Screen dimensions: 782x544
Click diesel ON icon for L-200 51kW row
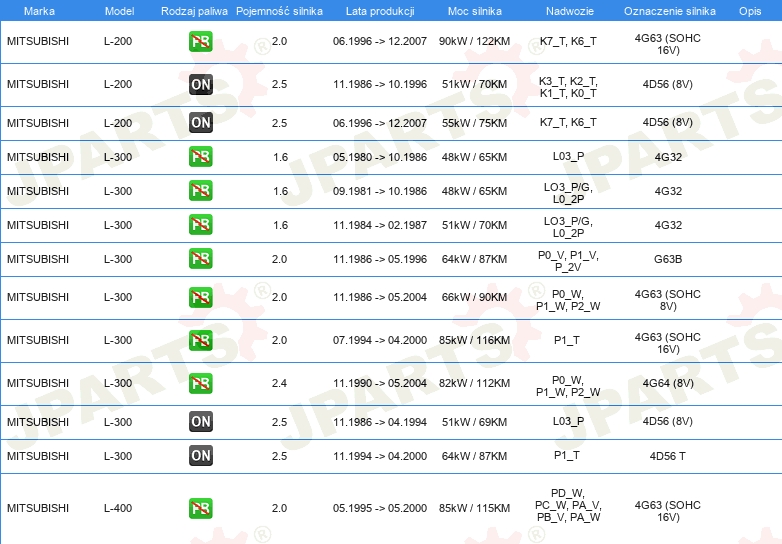click(x=201, y=84)
